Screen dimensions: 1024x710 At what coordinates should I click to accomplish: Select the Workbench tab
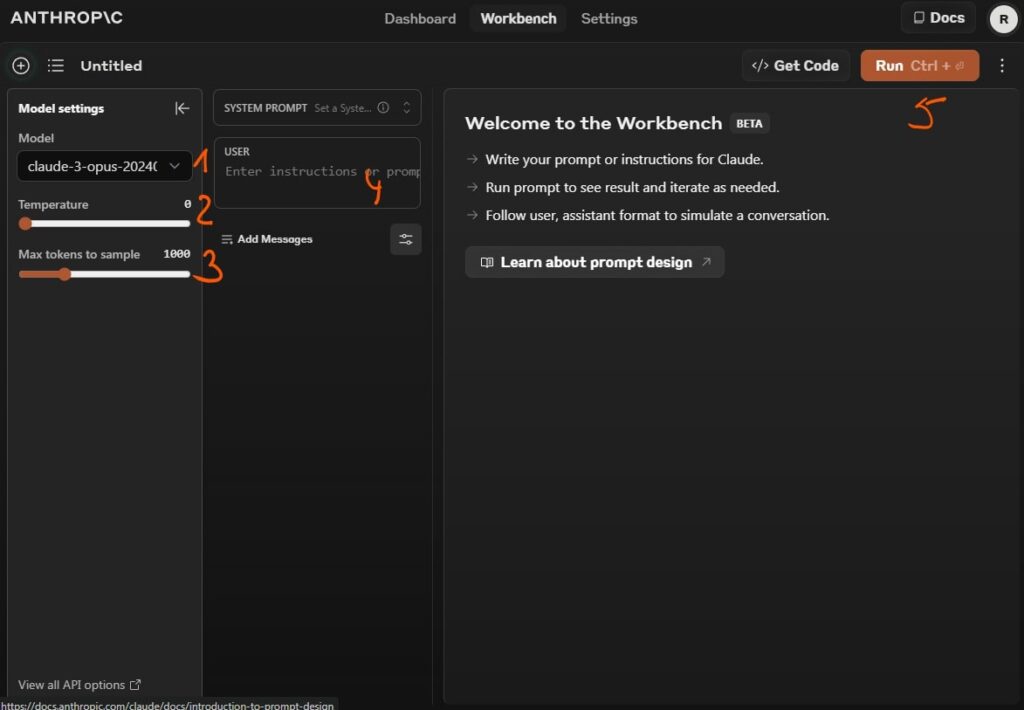(518, 19)
